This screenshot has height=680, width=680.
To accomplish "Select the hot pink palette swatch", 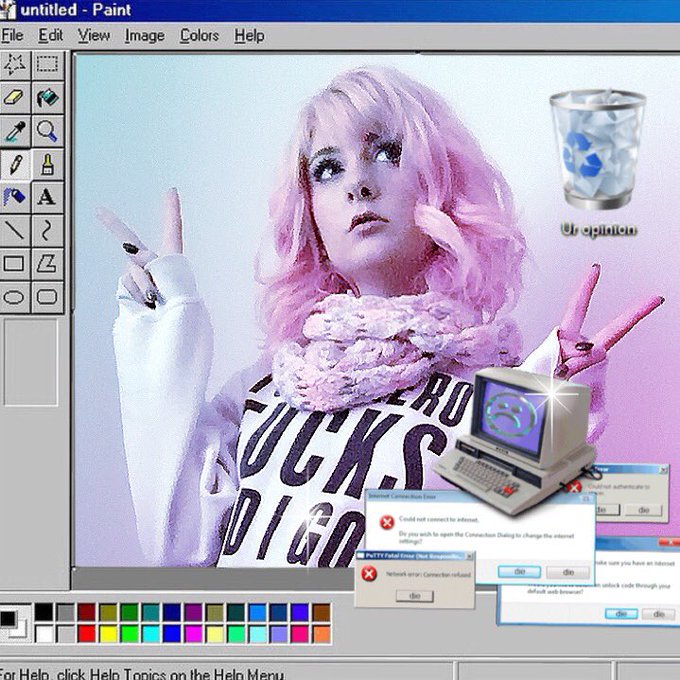I will coord(300,634).
